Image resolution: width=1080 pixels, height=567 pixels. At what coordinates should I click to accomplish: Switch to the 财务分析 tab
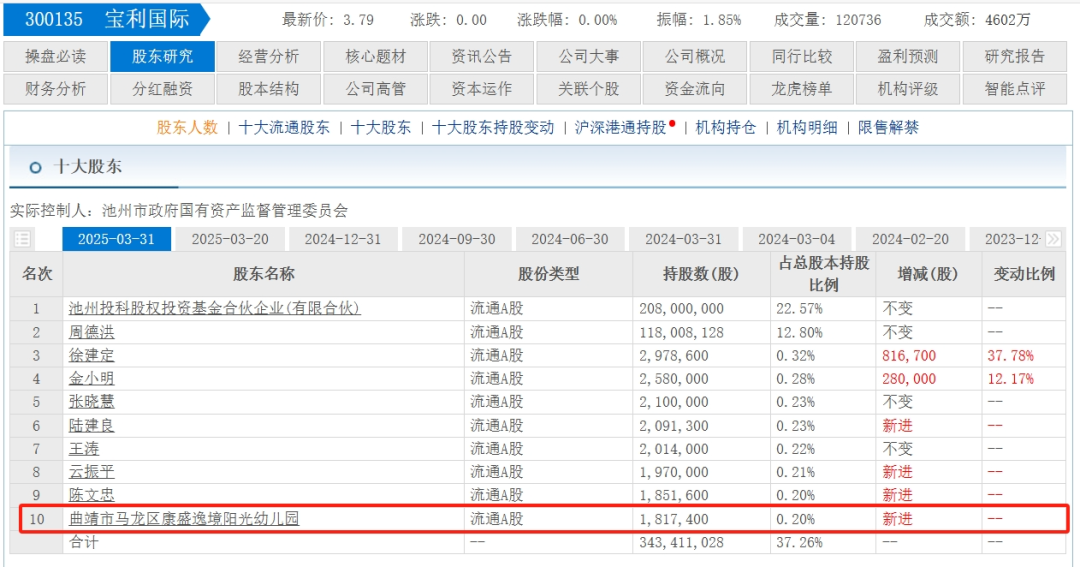(x=56, y=89)
